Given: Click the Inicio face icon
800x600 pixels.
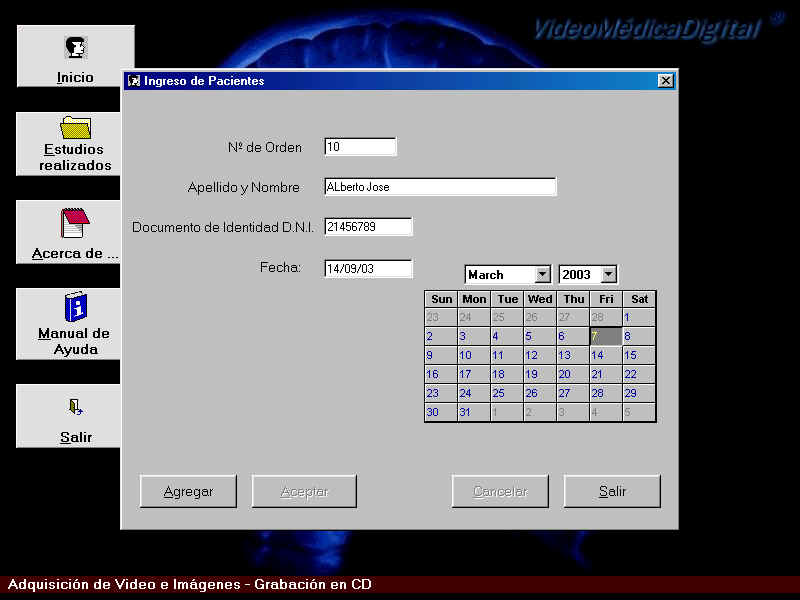Looking at the screenshot, I should [x=75, y=48].
